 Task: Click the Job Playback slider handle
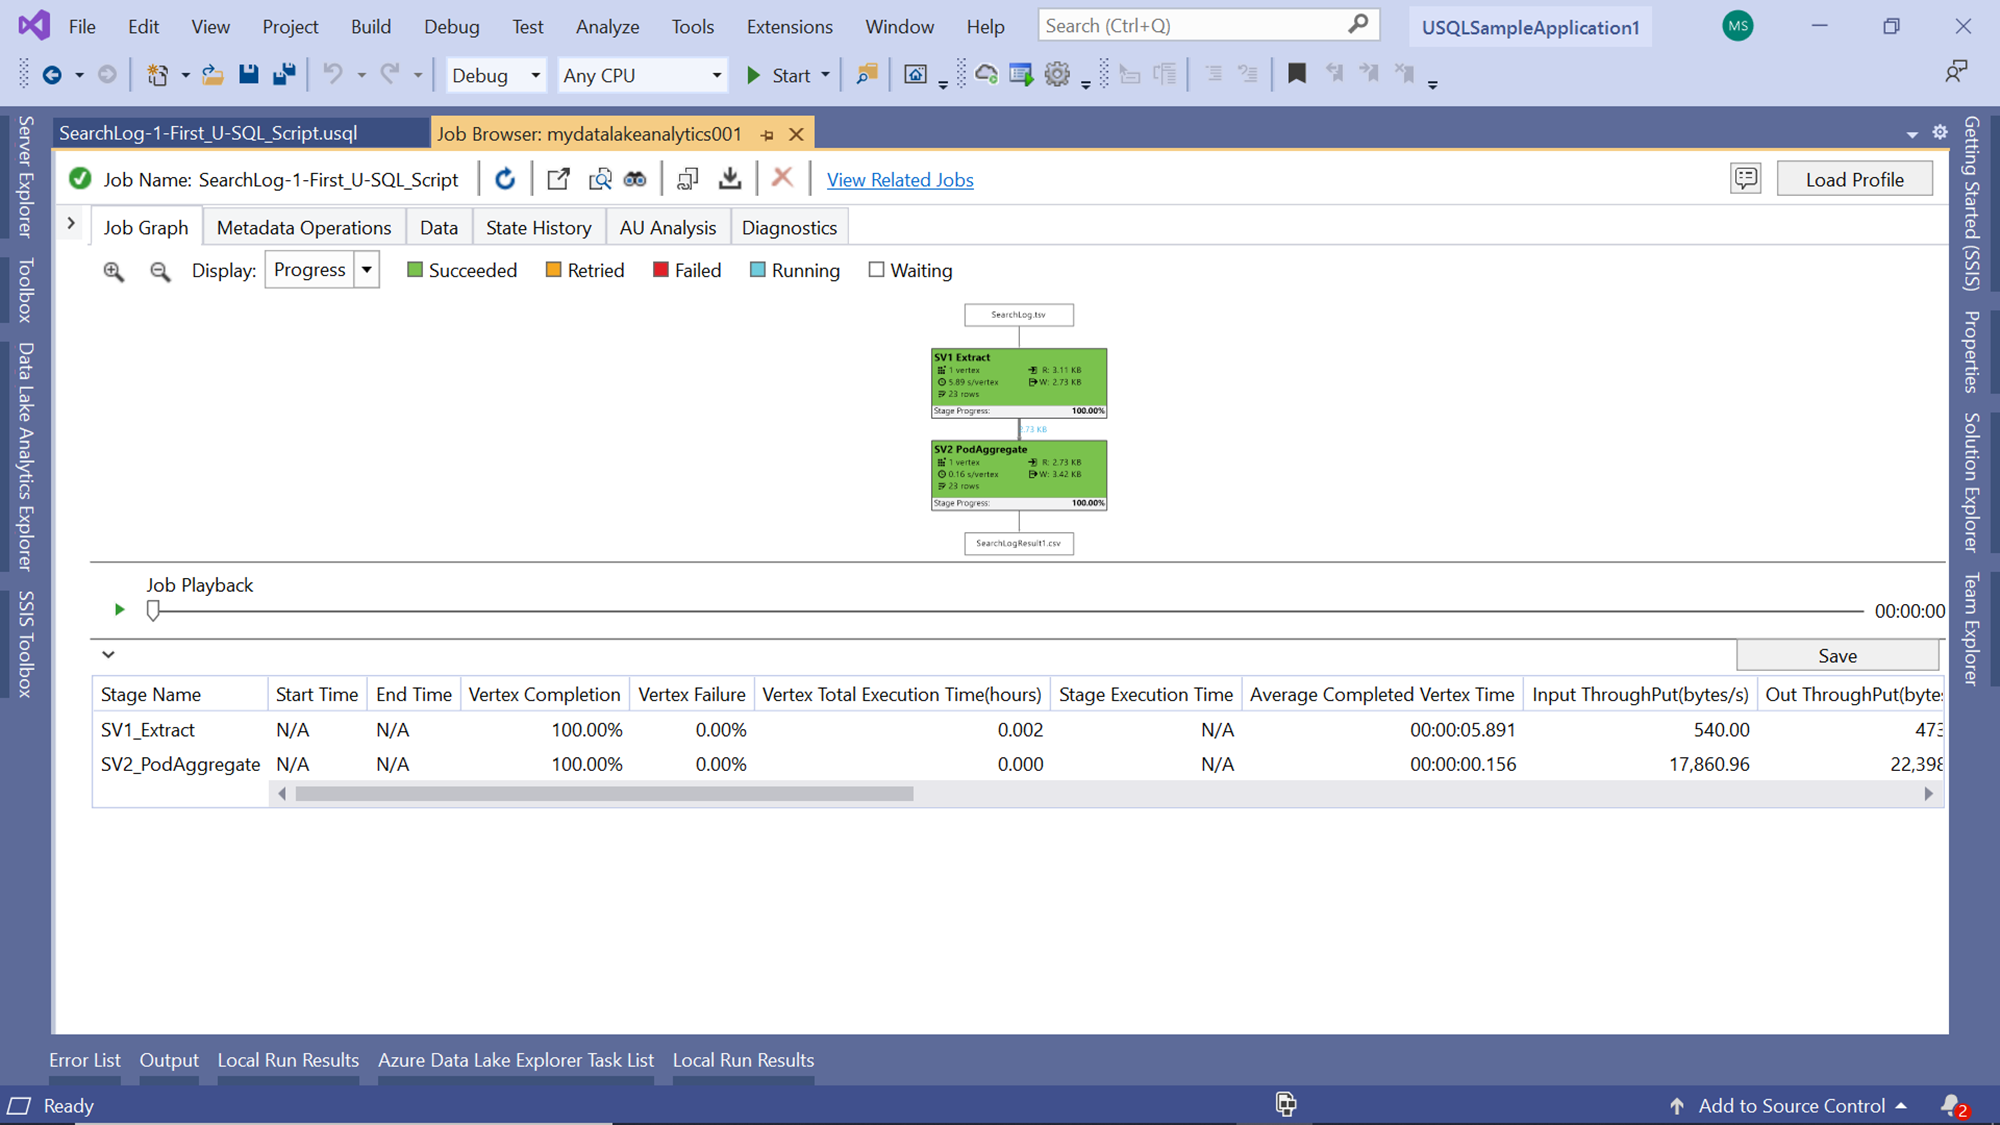(153, 610)
